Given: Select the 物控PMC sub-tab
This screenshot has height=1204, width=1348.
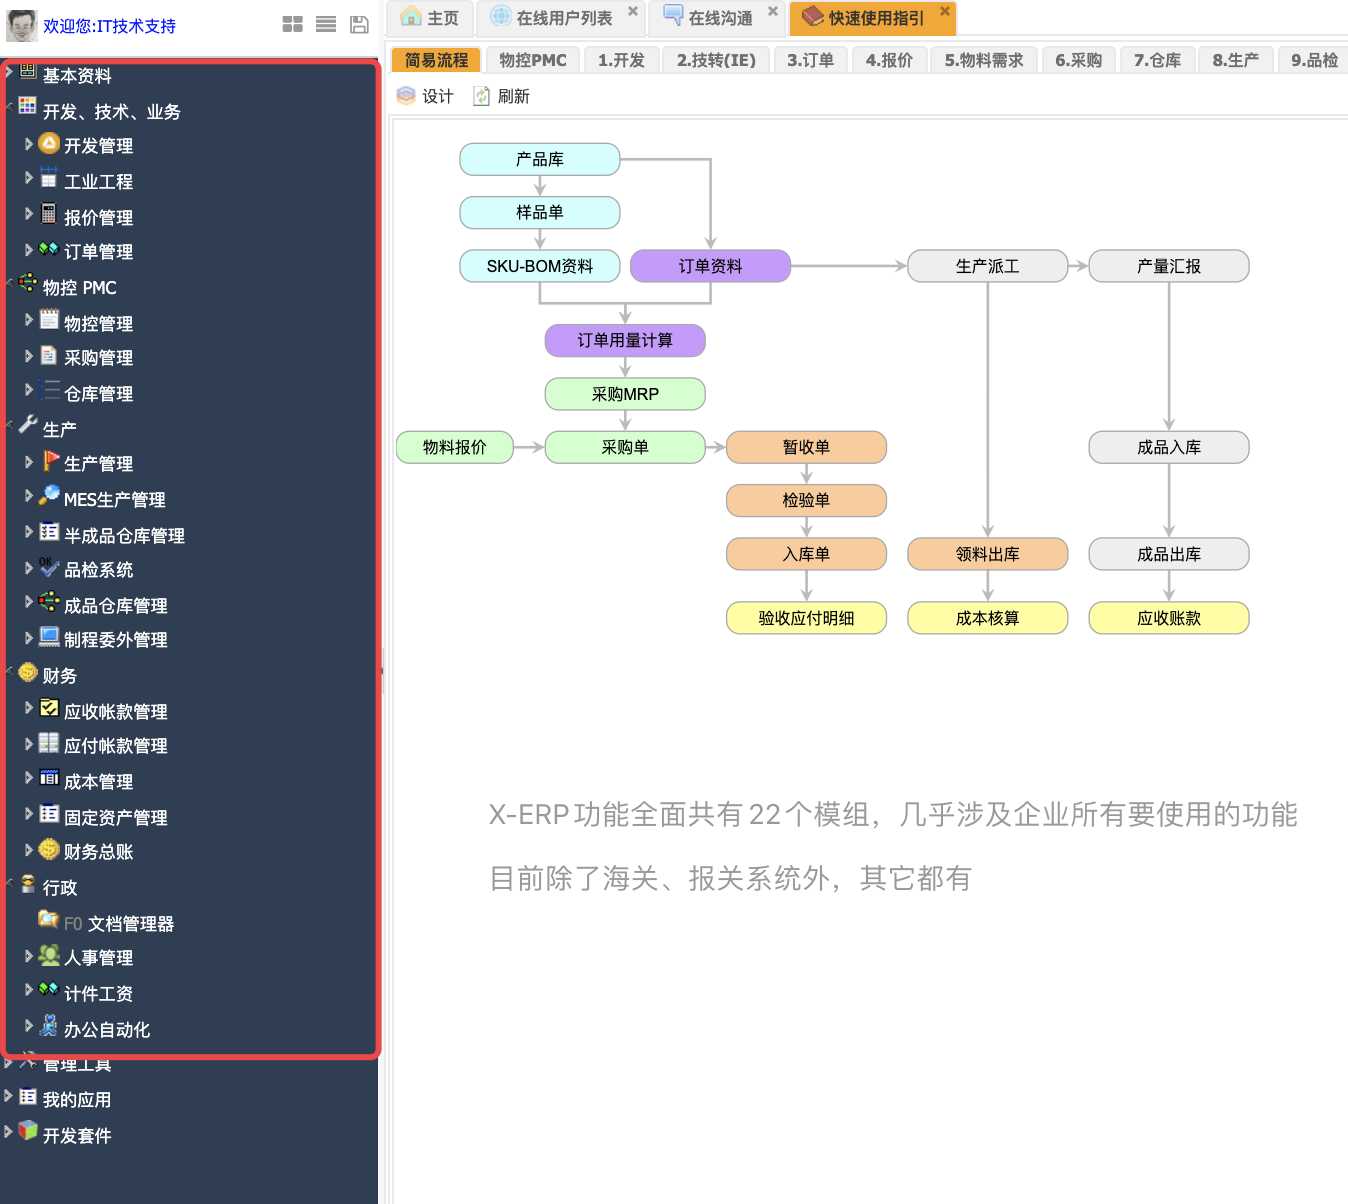Looking at the screenshot, I should [x=533, y=60].
